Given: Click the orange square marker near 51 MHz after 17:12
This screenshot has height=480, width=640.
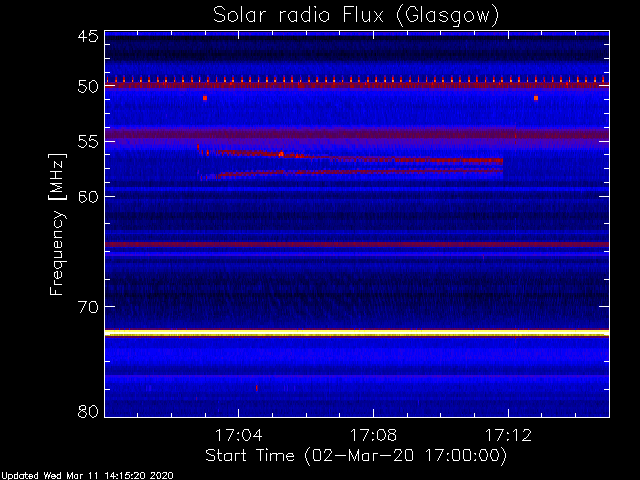Looking at the screenshot, I should click(536, 98).
